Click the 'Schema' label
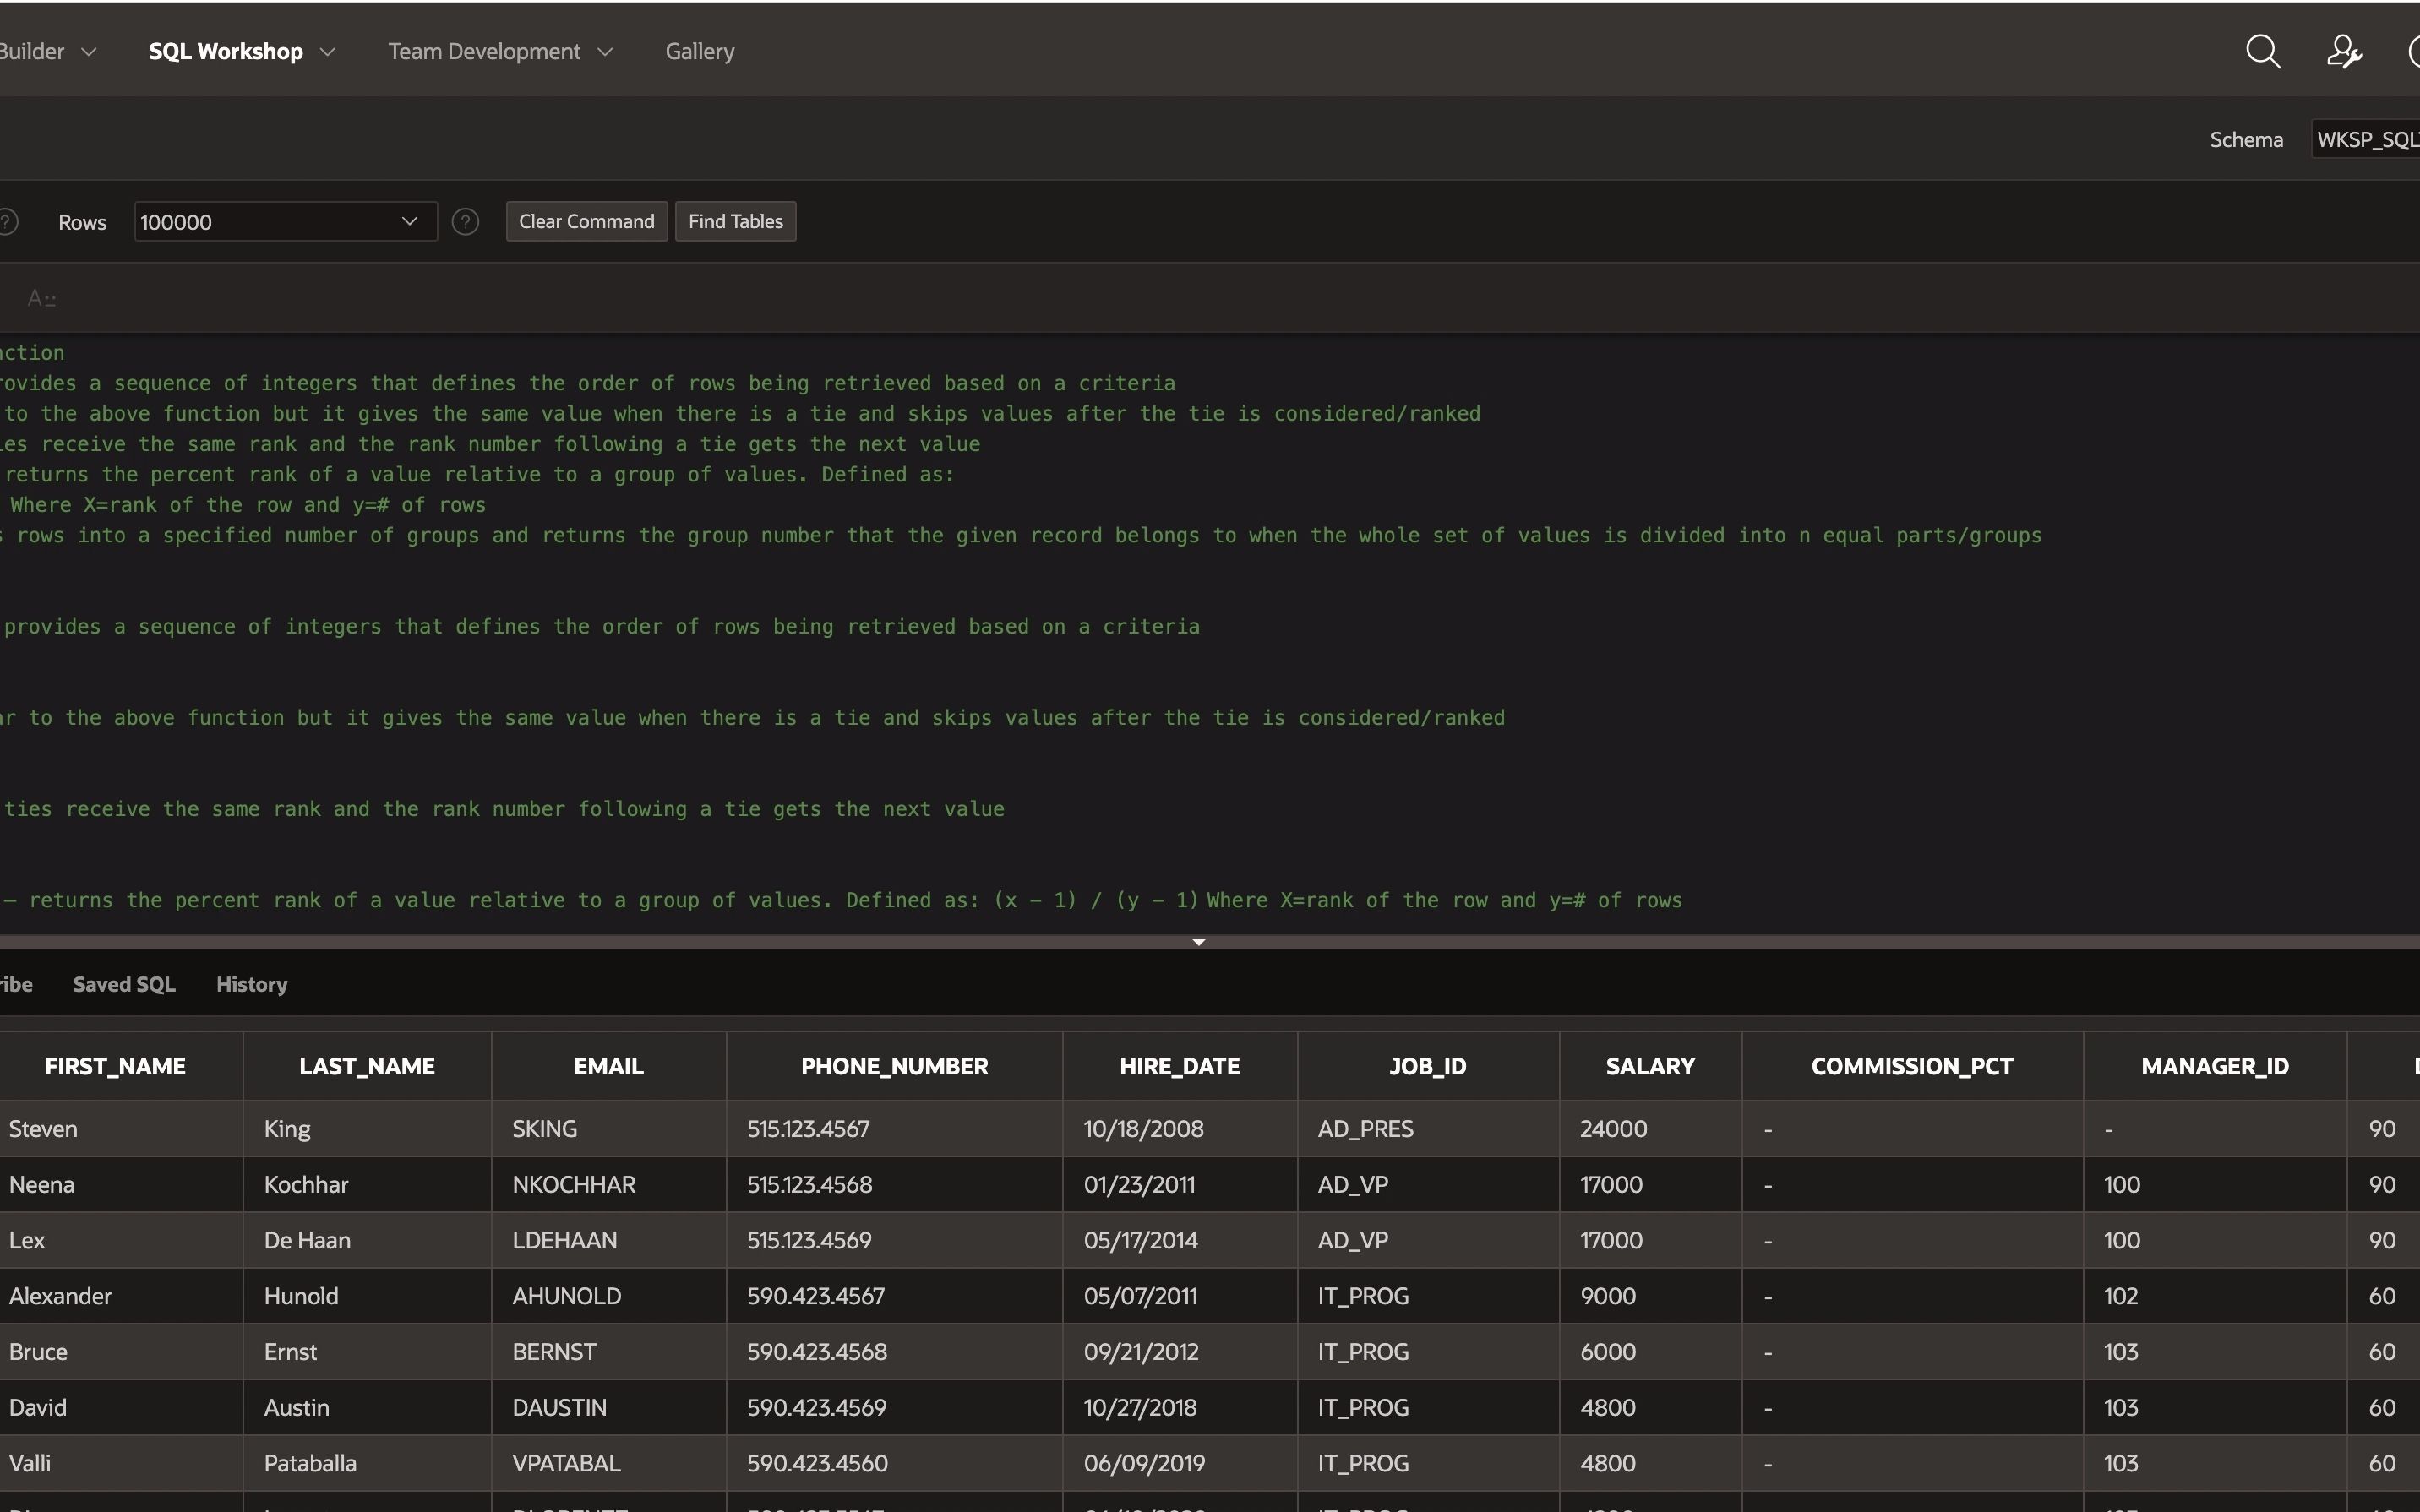The image size is (2420, 1512). (2246, 139)
